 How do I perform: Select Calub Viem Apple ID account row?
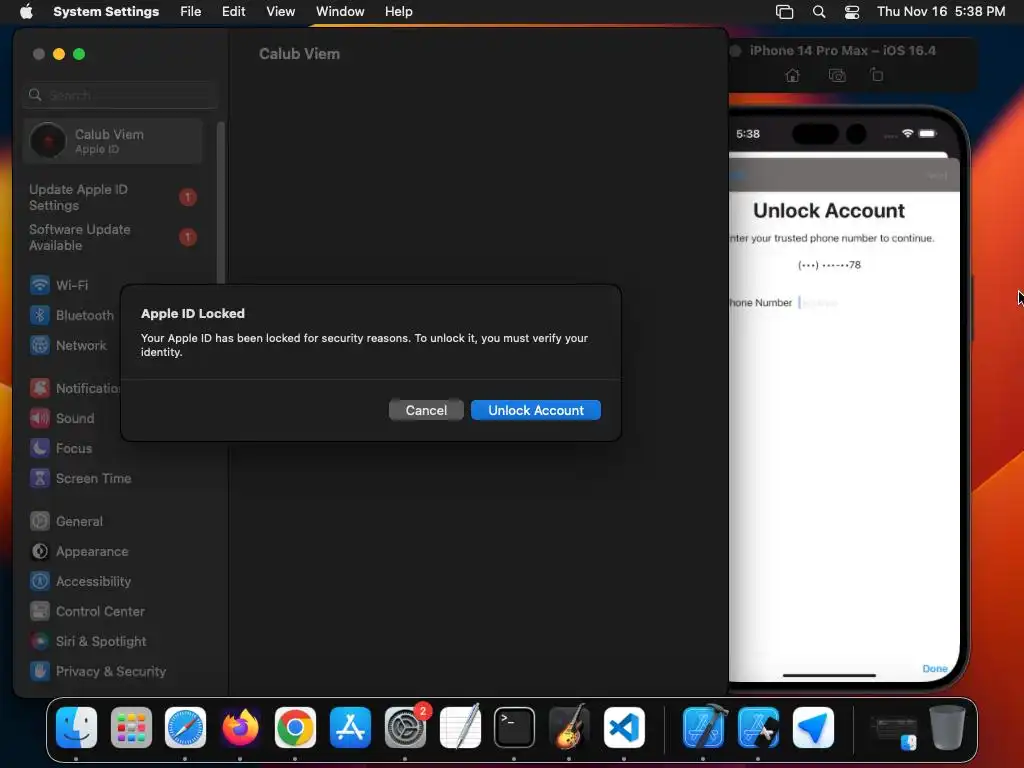[x=112, y=141]
